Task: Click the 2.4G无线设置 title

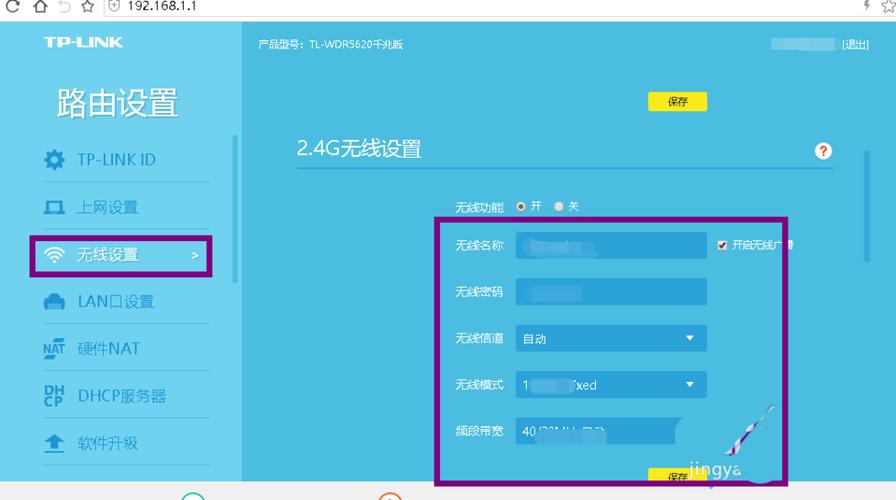Action: coord(359,149)
